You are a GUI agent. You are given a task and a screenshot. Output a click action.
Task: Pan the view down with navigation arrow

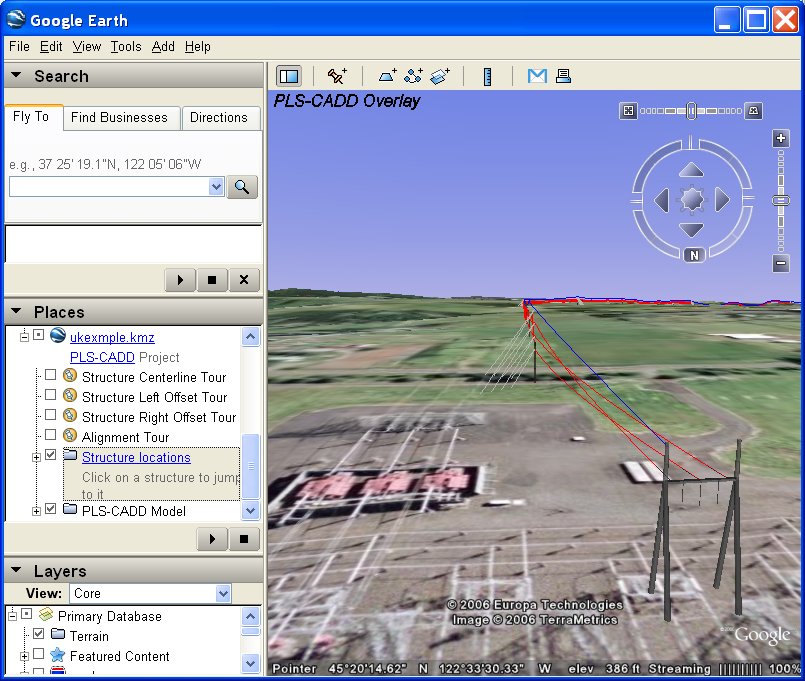pos(692,230)
